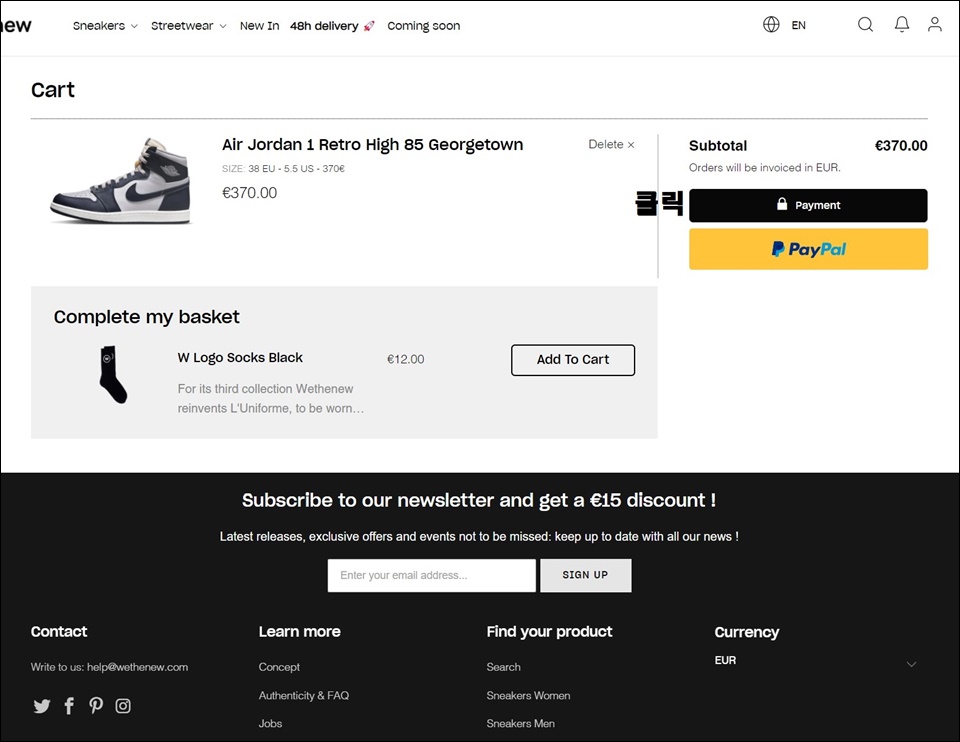Focus the newsletter email address field

[x=432, y=575]
